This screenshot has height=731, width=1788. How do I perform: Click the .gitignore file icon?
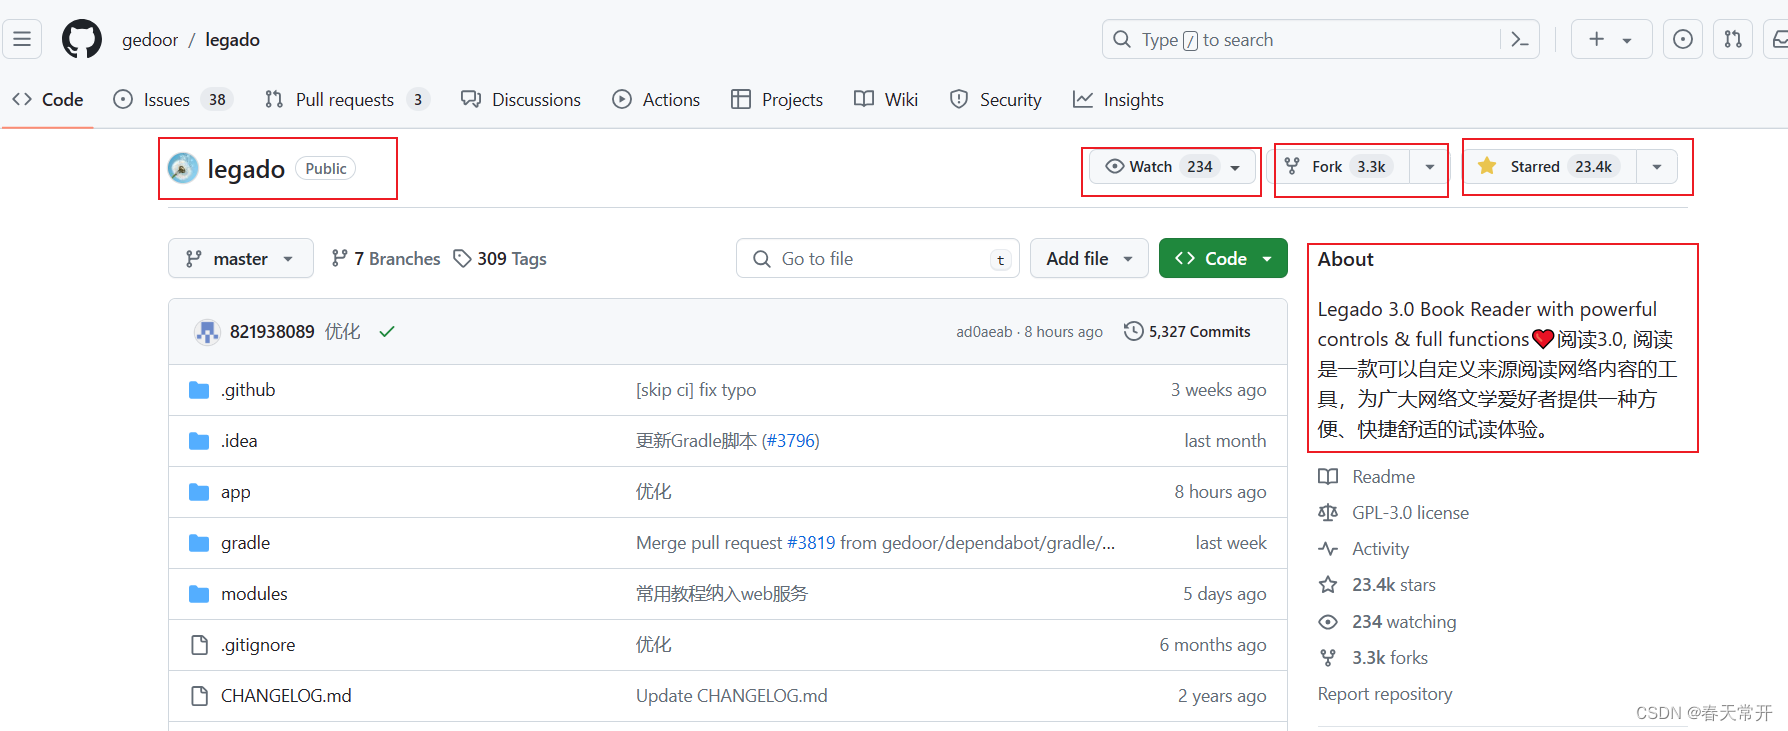coord(199,645)
